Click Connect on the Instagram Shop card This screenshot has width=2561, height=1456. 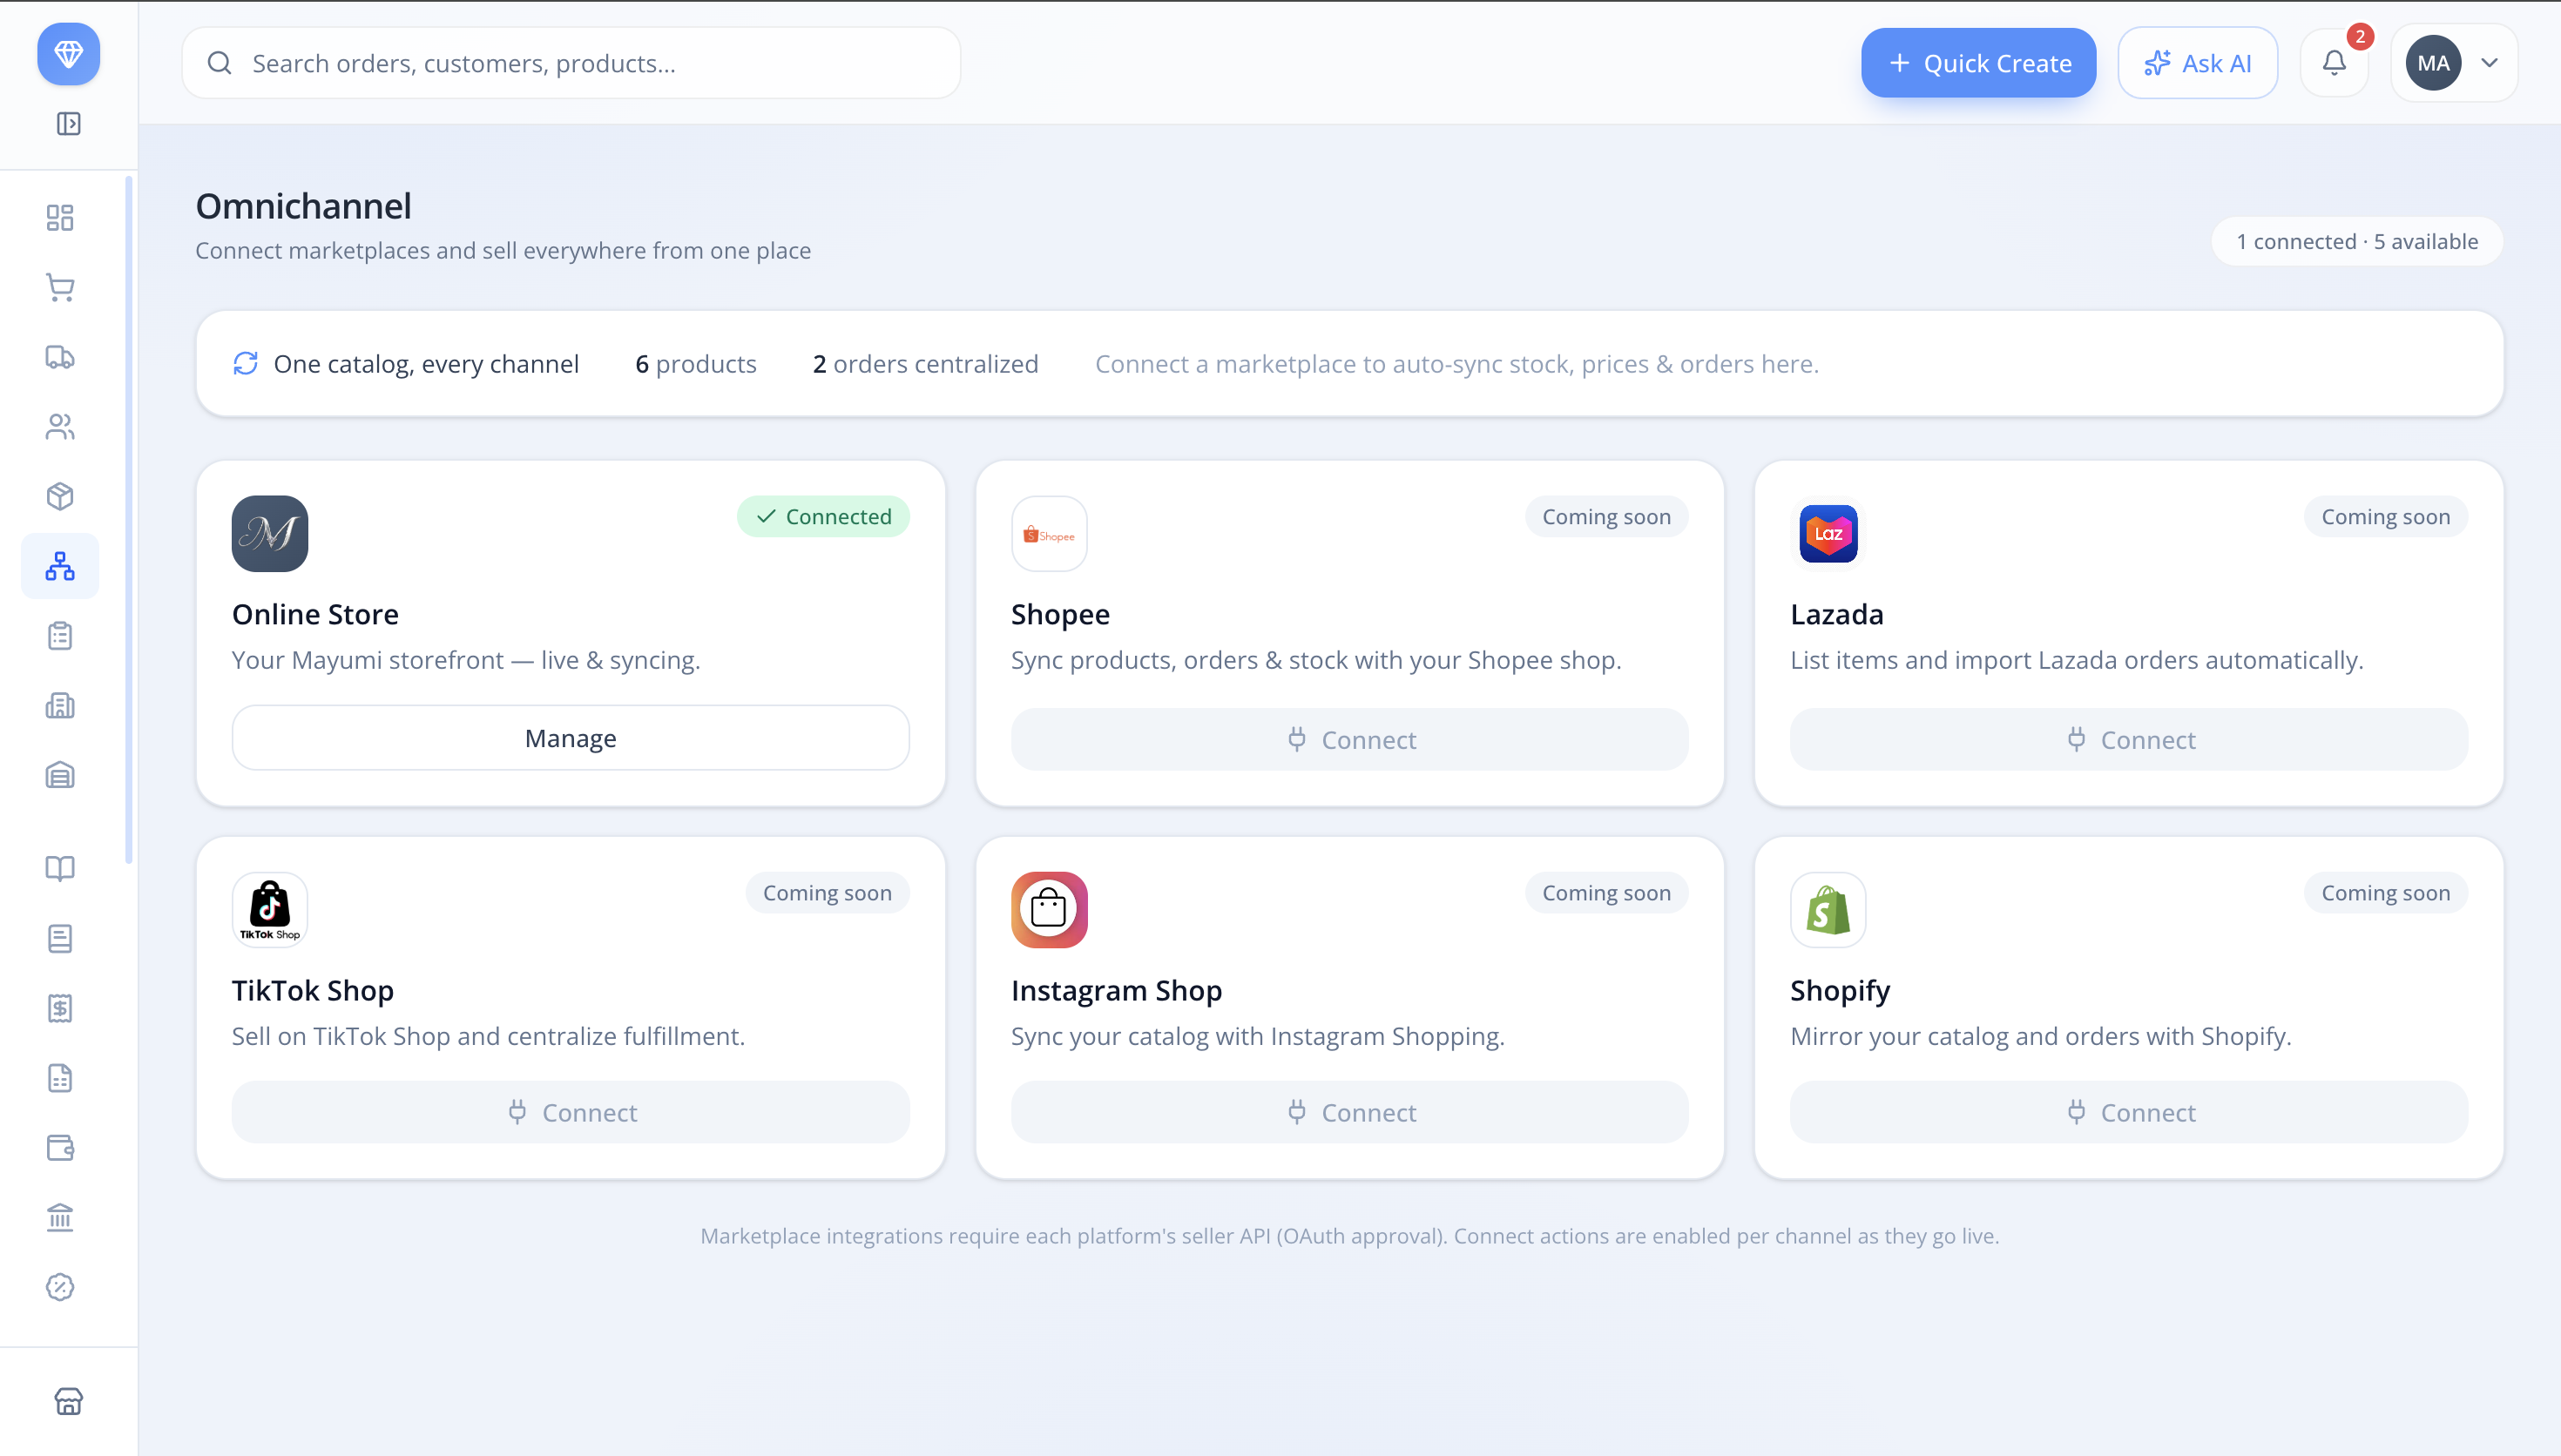pyautogui.click(x=1349, y=1112)
